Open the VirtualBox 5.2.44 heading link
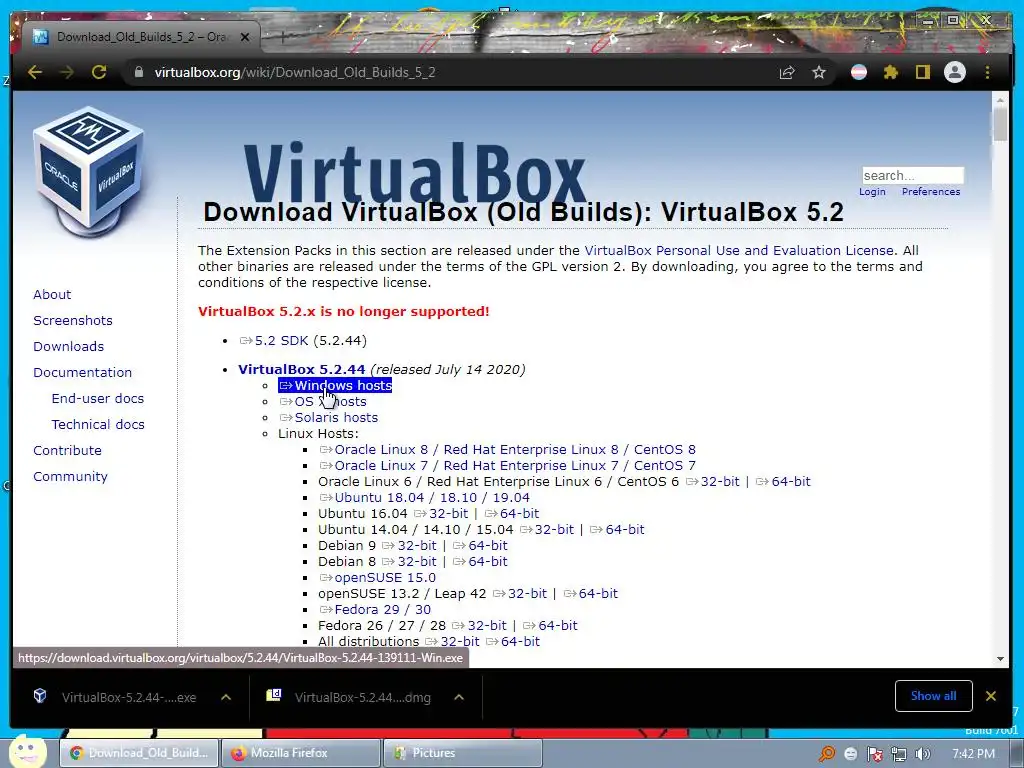Viewport: 1024px width, 768px height. 302,370
